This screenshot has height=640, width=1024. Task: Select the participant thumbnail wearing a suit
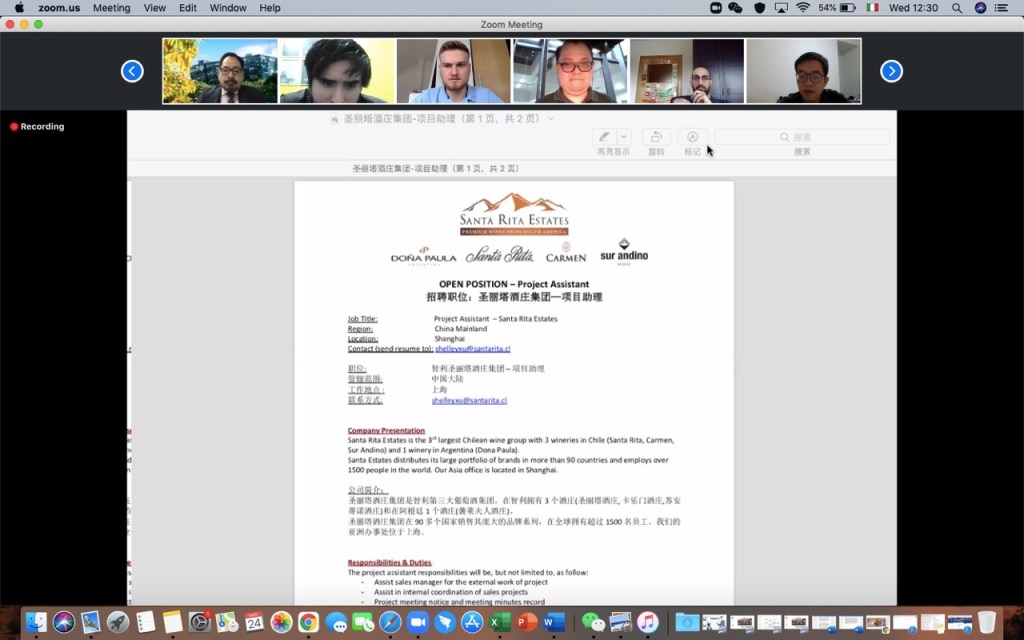tap(220, 71)
